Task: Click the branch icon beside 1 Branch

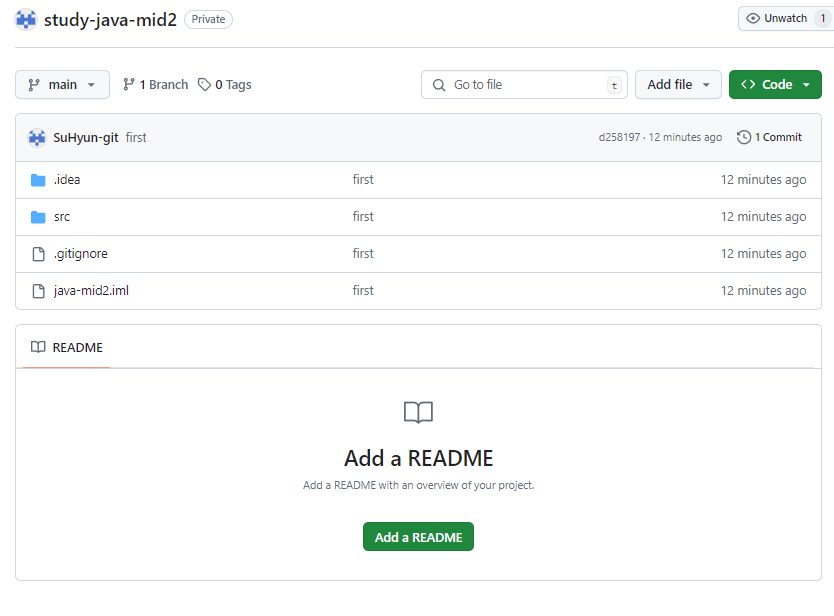Action: click(129, 84)
